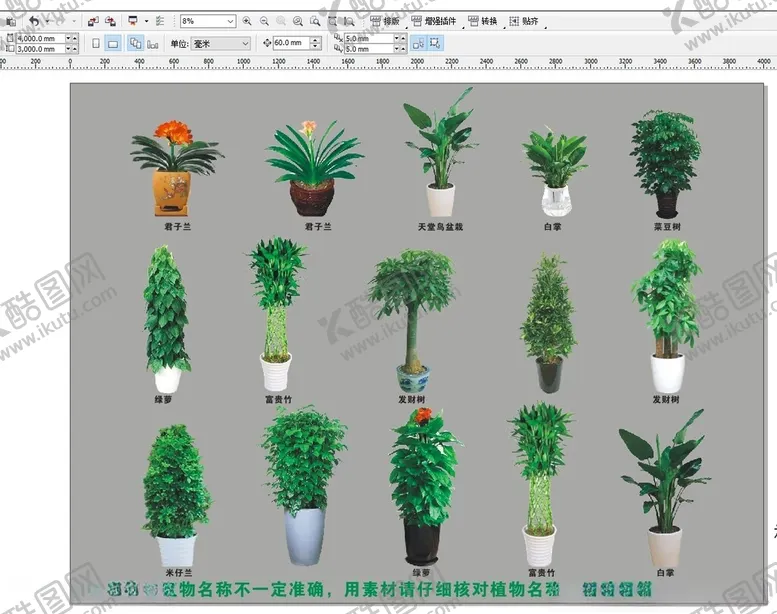The width and height of the screenshot is (777, 614).
Task: Click the 1000 mark on horizontal ruler
Action: (x=243, y=61)
